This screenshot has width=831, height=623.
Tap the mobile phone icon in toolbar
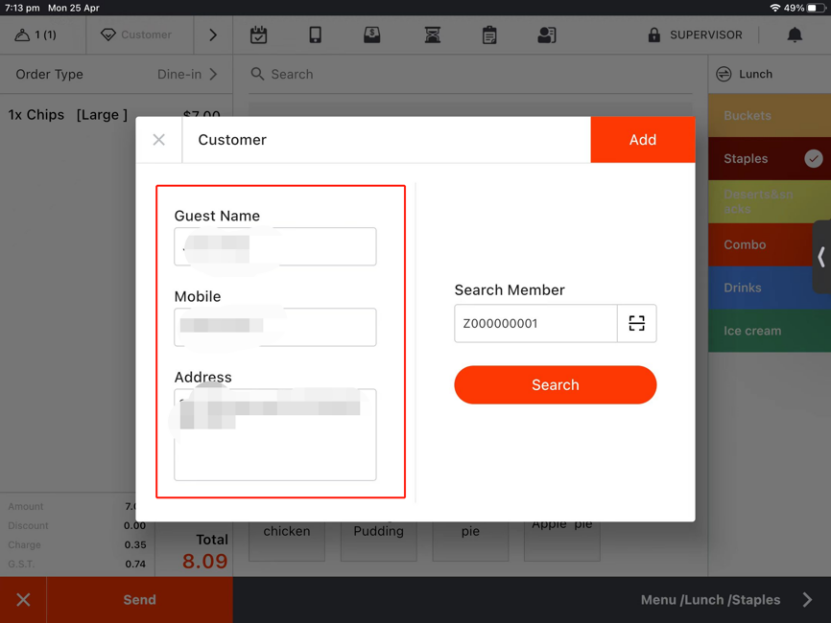tap(315, 35)
